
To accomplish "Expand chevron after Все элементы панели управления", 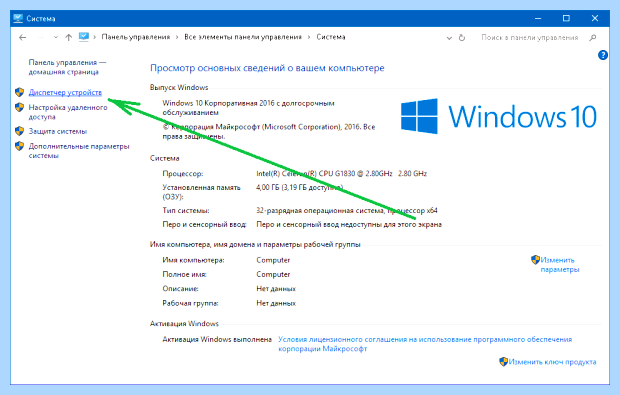I will point(309,38).
